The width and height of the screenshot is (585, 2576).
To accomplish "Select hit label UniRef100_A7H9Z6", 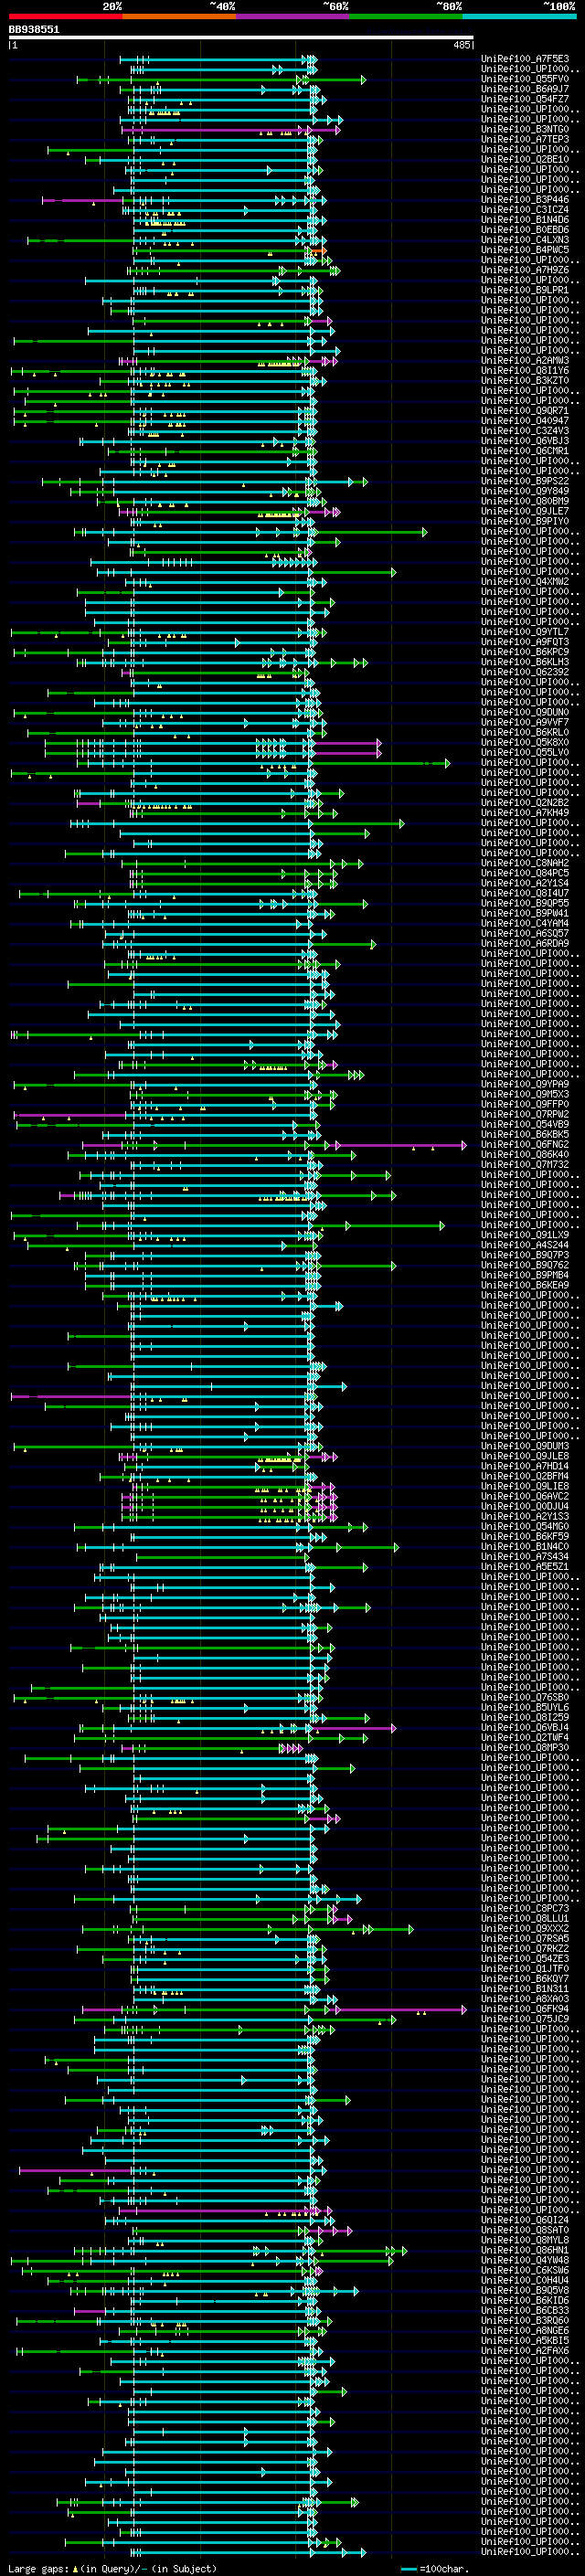I will click(x=525, y=270).
